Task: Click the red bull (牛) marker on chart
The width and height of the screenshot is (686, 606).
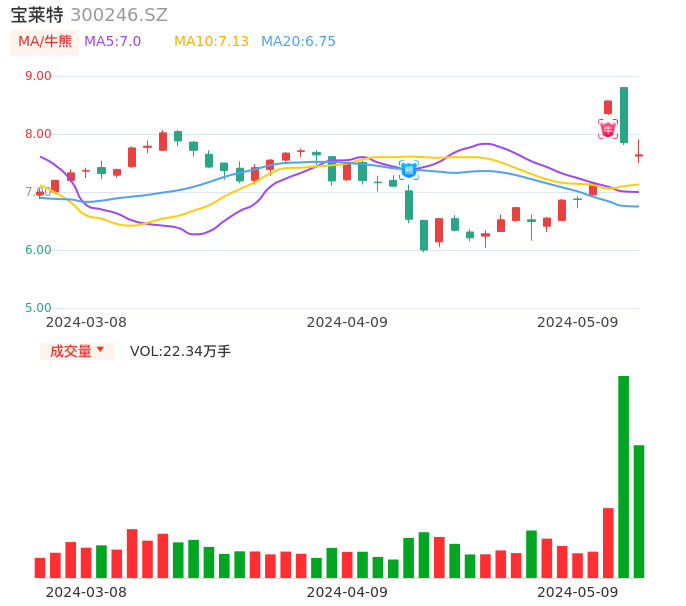Action: [608, 129]
